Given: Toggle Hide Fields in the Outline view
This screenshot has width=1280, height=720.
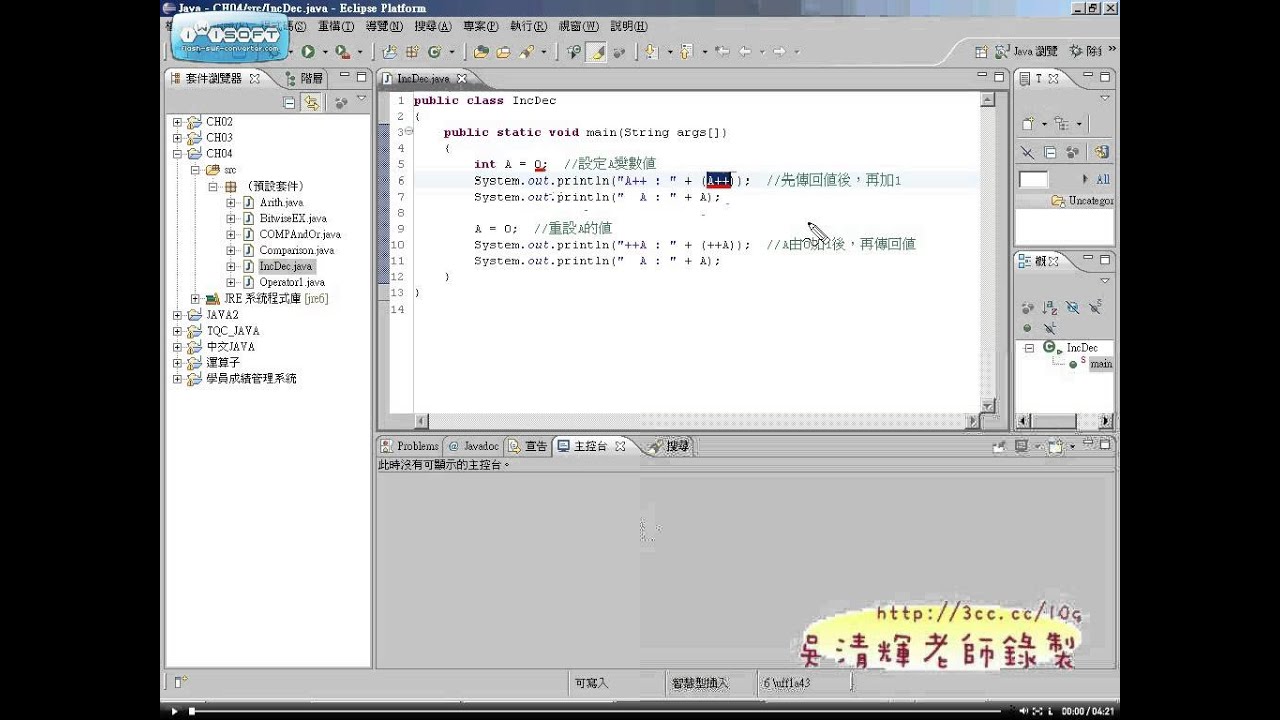Looking at the screenshot, I should (1072, 308).
